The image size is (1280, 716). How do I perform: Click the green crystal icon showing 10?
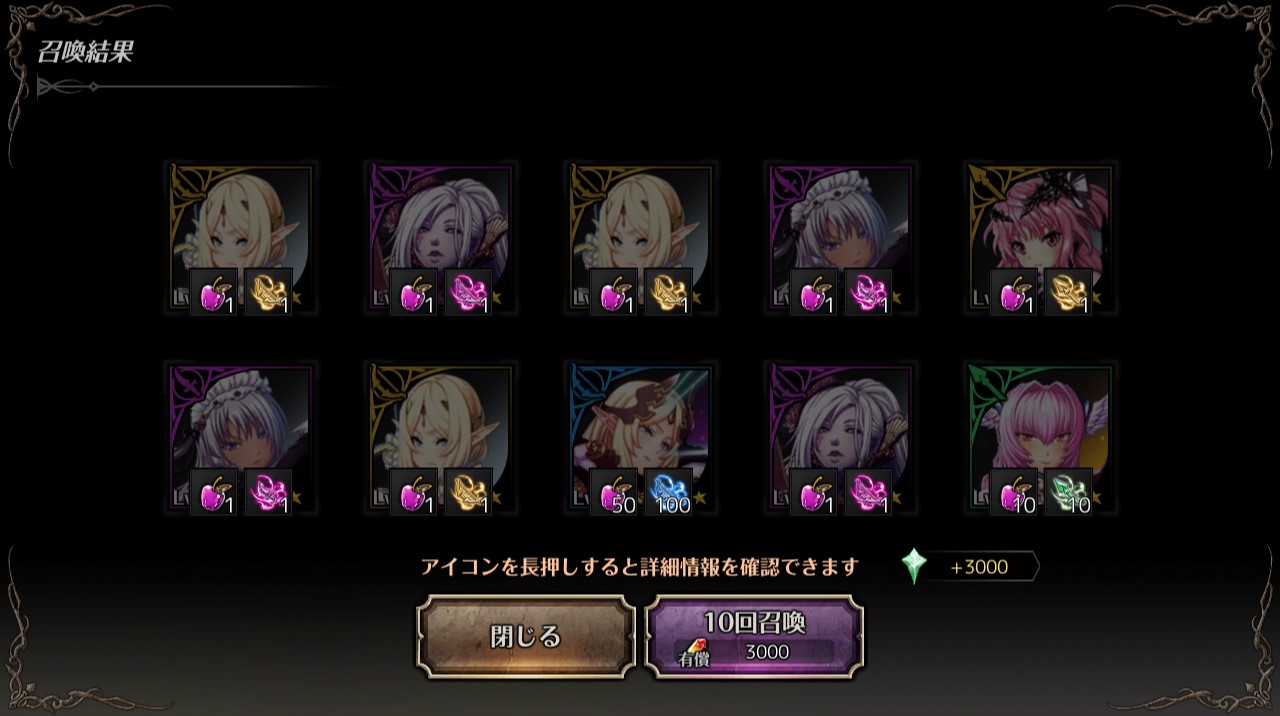(x=1069, y=492)
